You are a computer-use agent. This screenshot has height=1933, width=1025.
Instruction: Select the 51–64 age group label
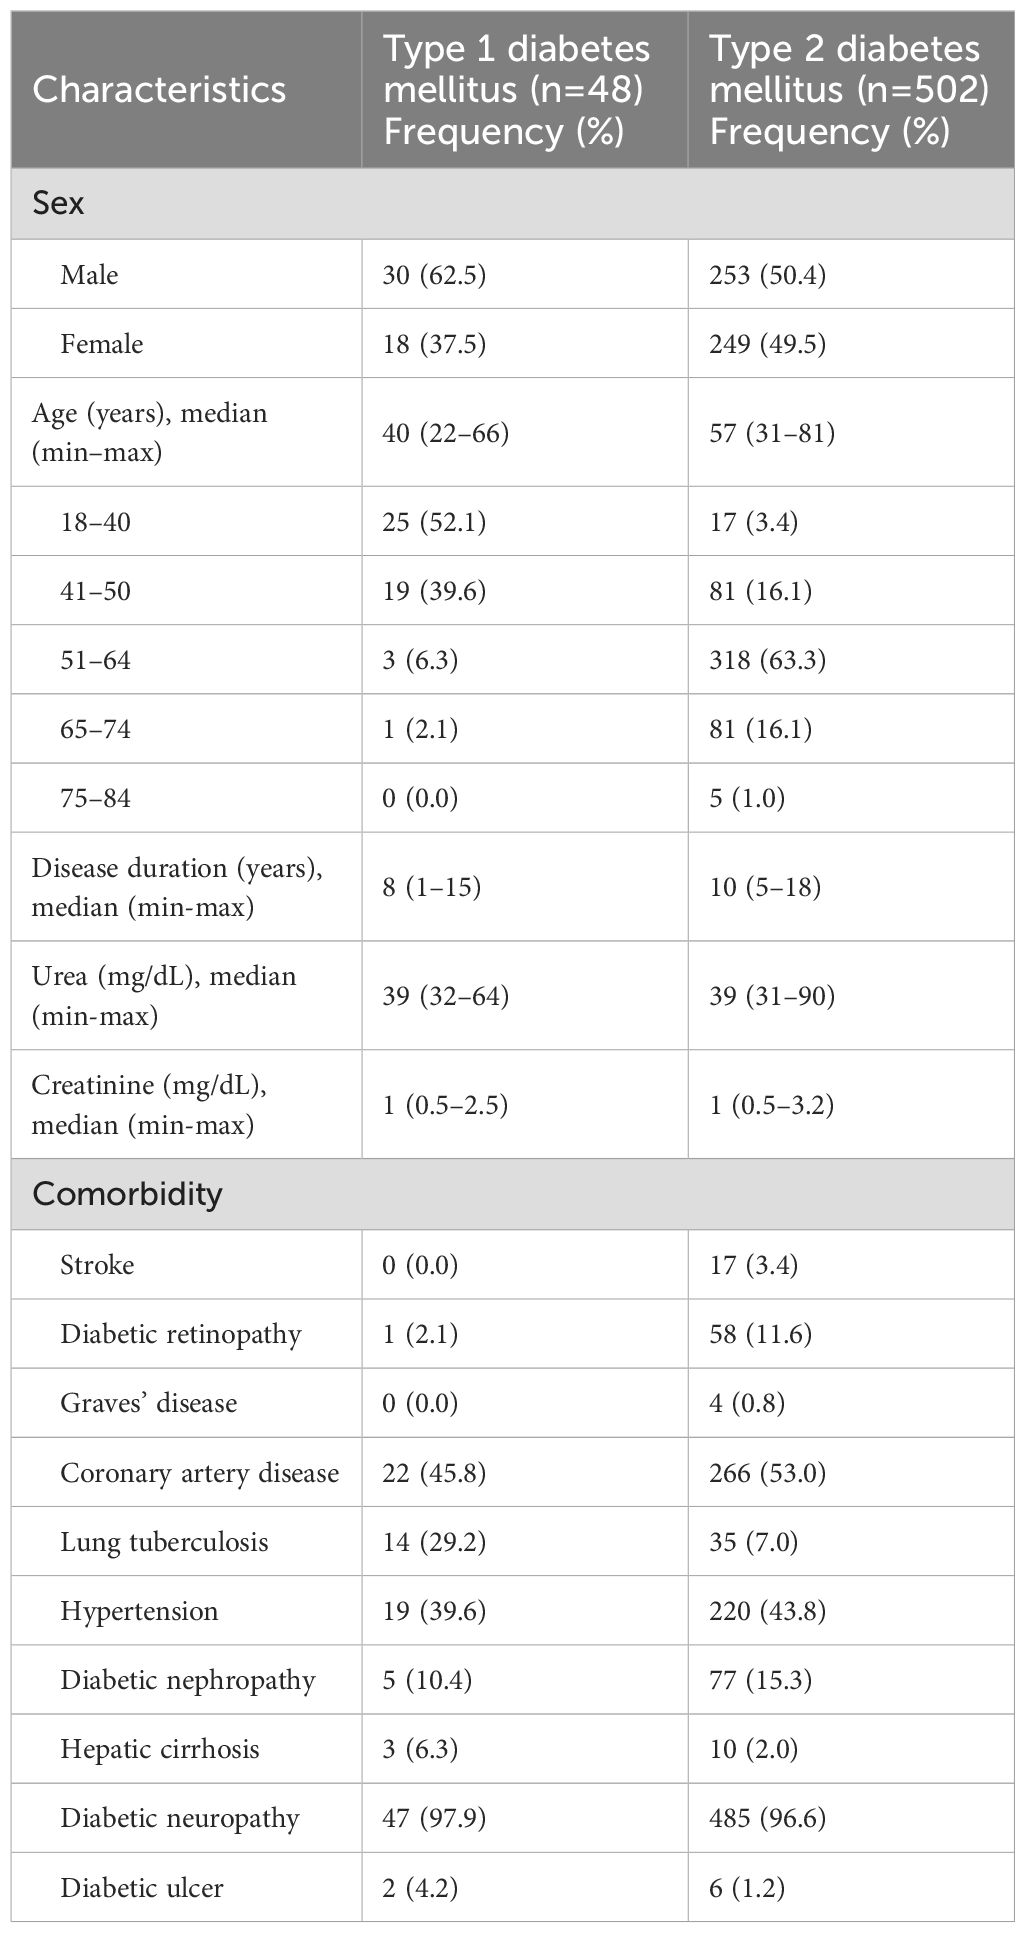point(95,660)
